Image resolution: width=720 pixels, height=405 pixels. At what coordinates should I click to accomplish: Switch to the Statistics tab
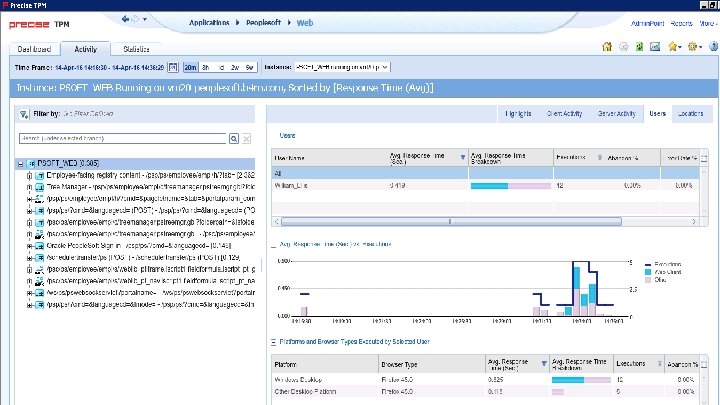click(136, 49)
